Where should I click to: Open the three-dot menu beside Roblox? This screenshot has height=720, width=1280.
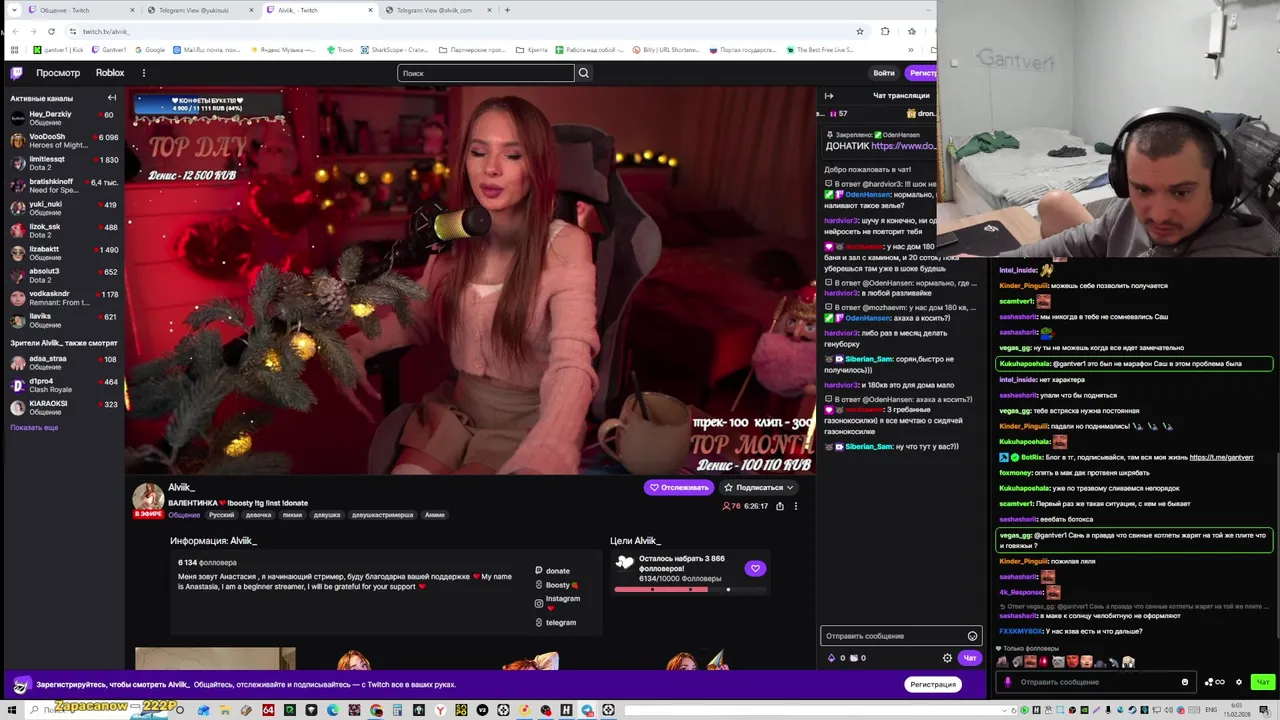(143, 73)
